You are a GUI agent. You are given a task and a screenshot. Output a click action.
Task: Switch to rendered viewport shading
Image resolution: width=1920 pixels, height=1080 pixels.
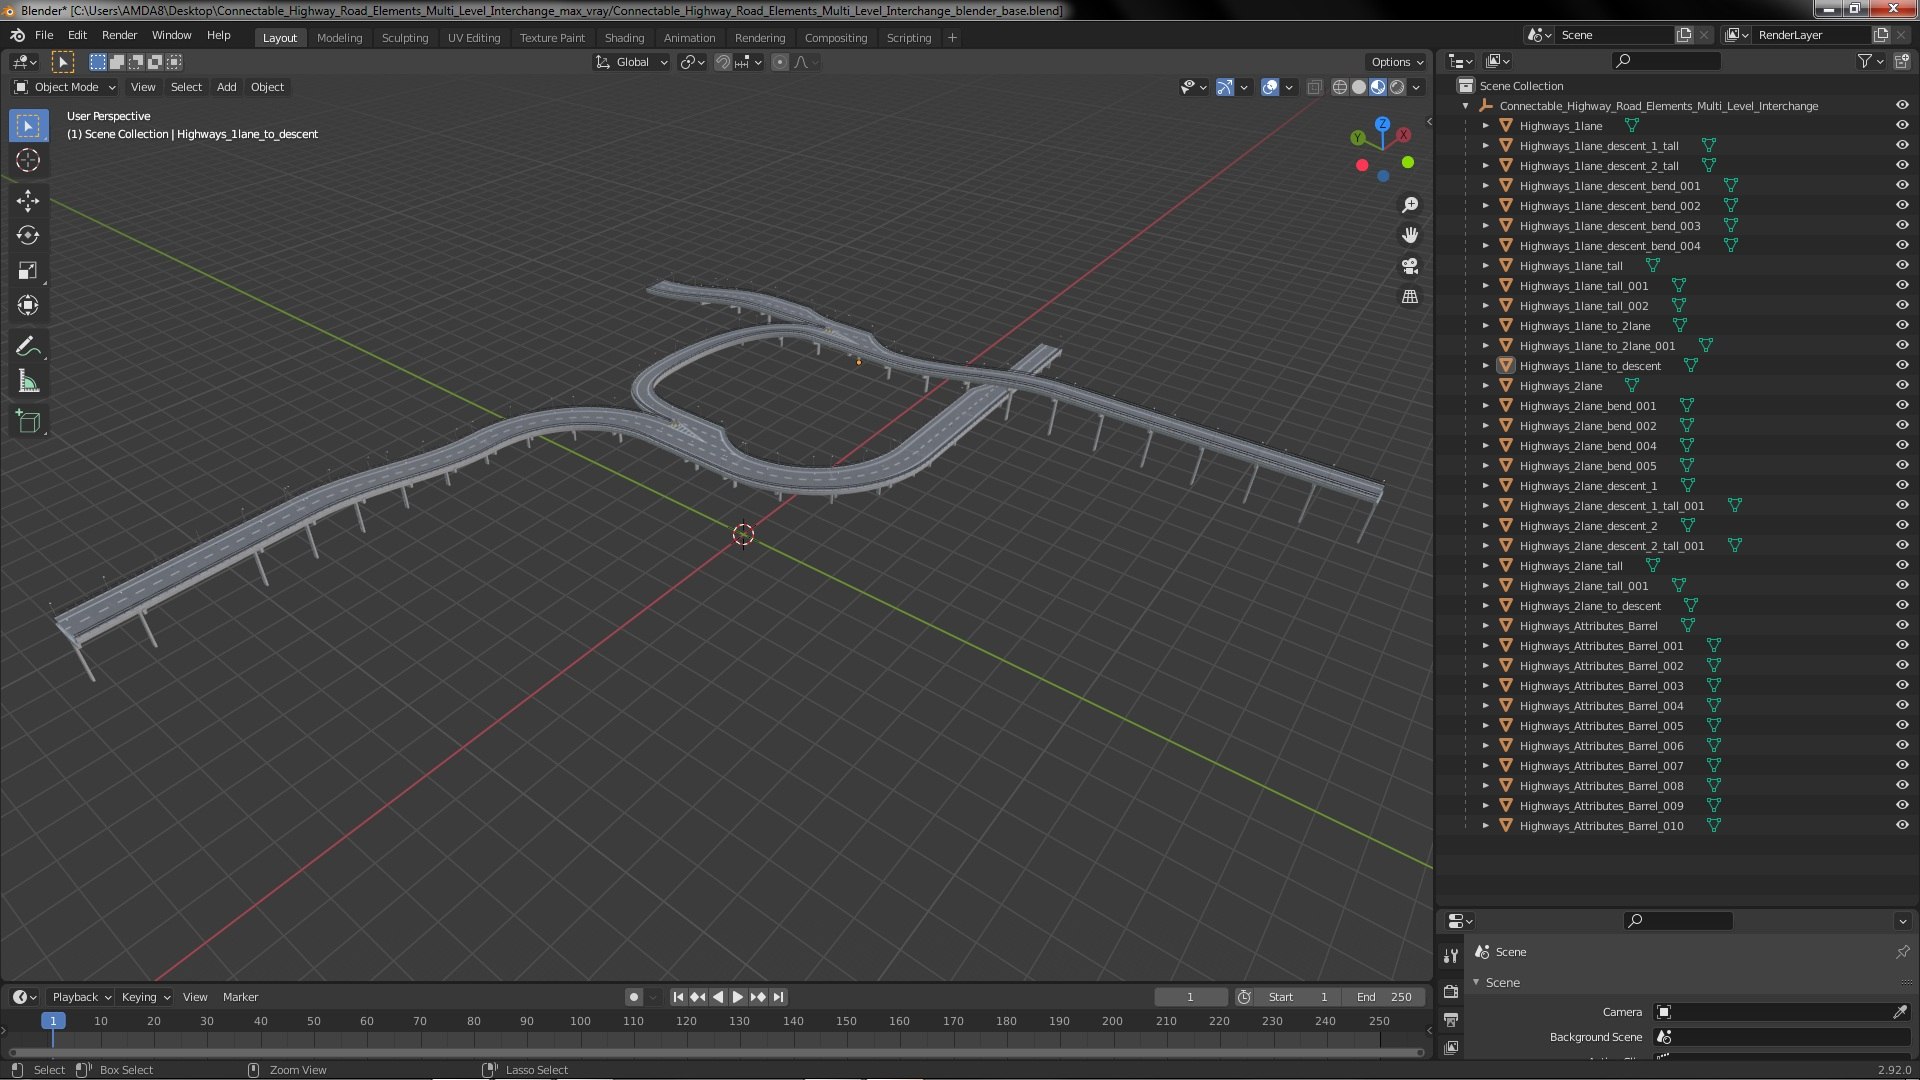(x=1397, y=87)
